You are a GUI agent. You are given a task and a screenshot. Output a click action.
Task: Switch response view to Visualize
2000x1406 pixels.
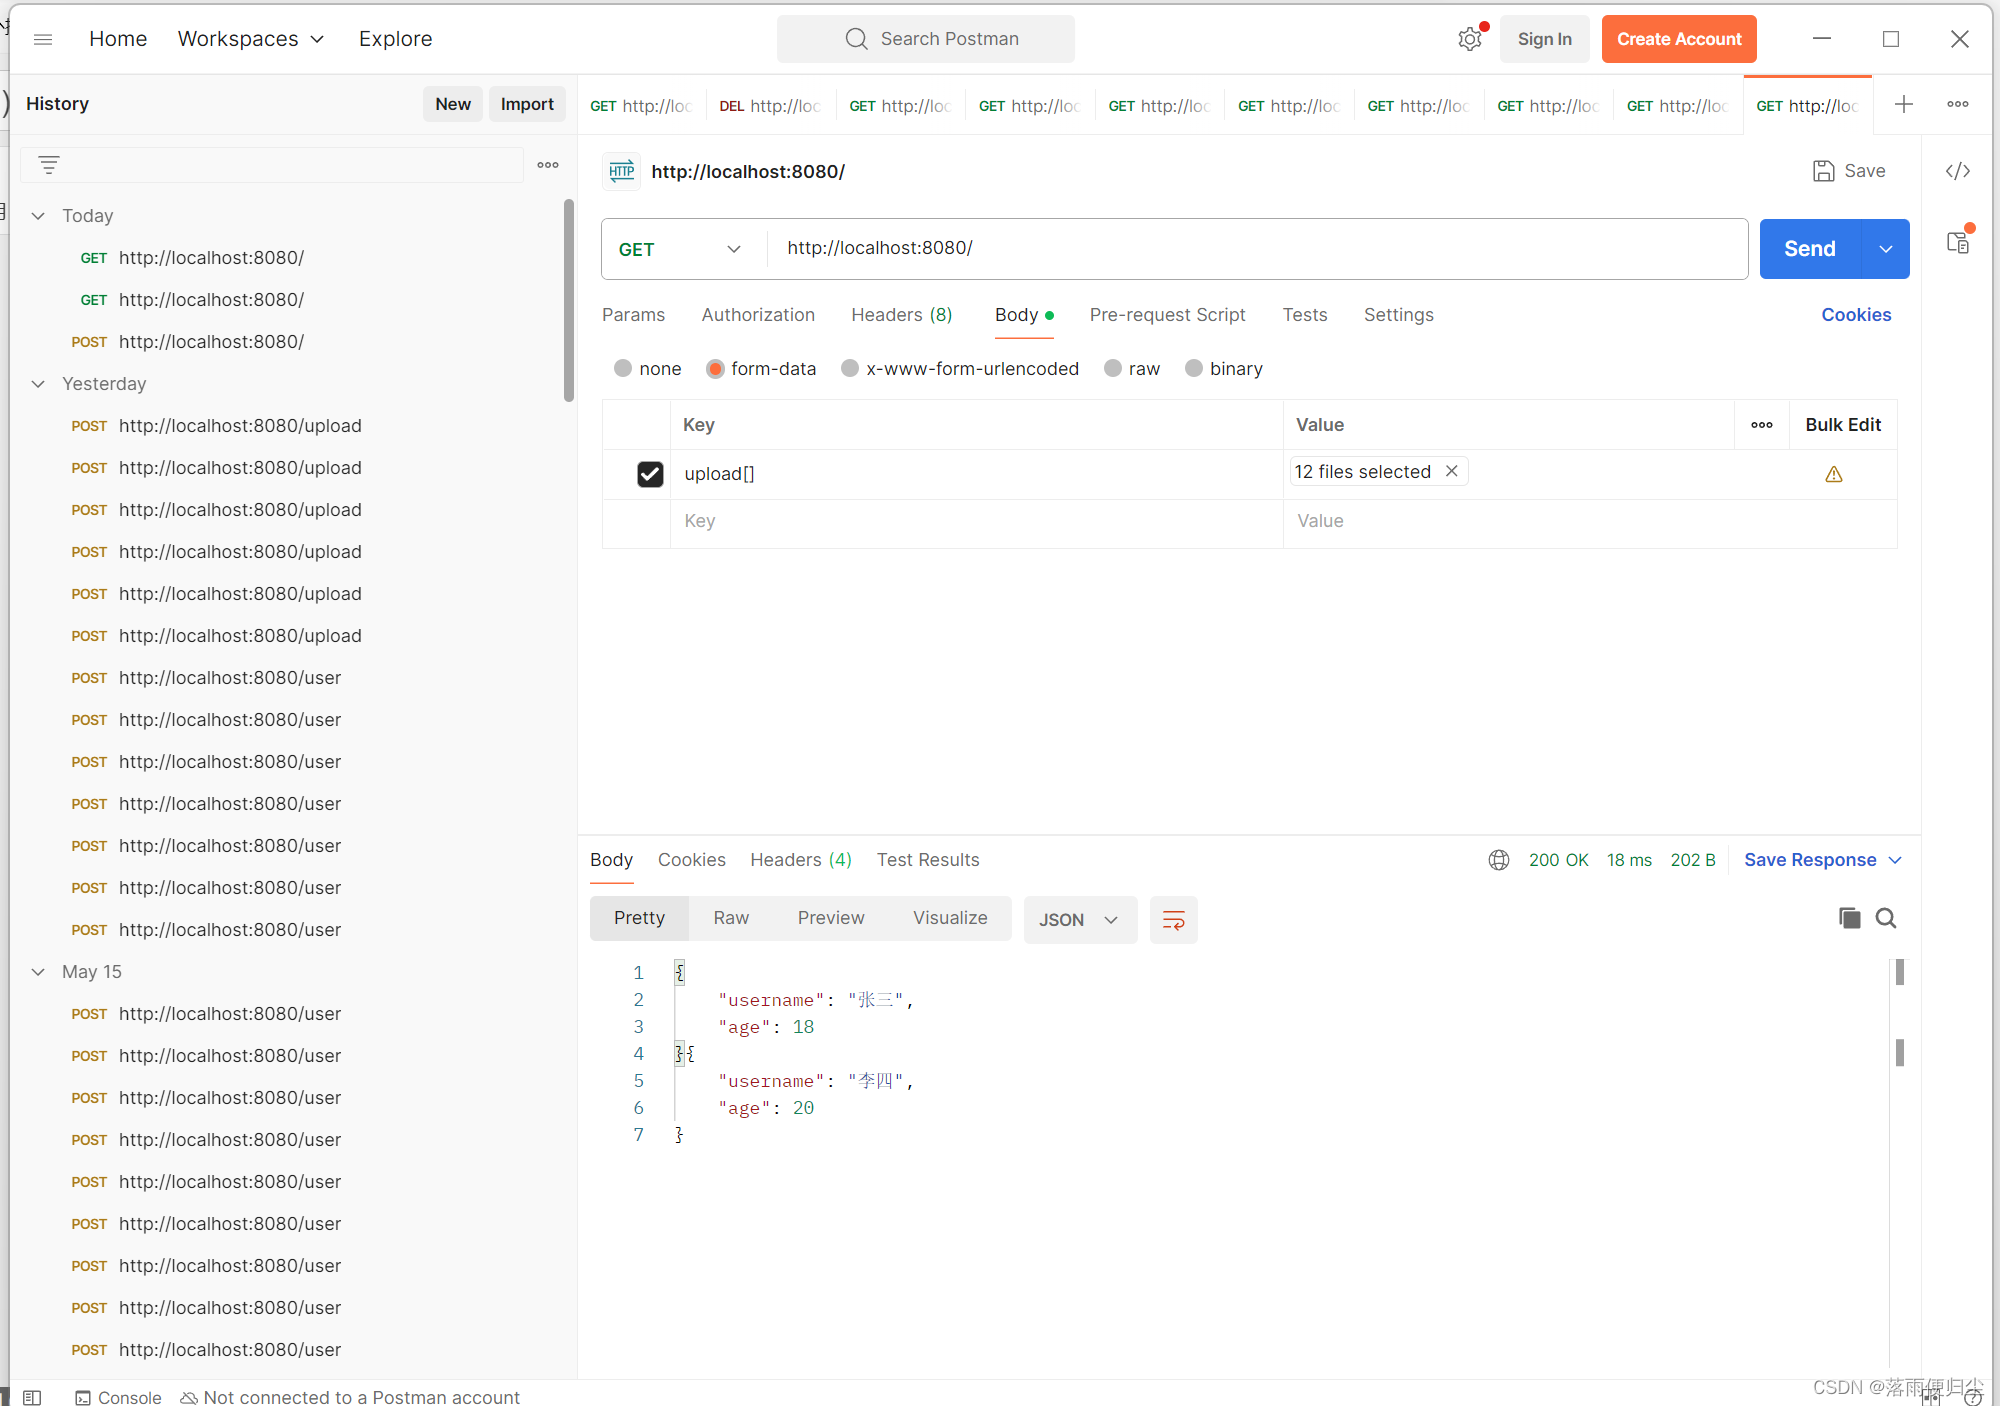(950, 918)
